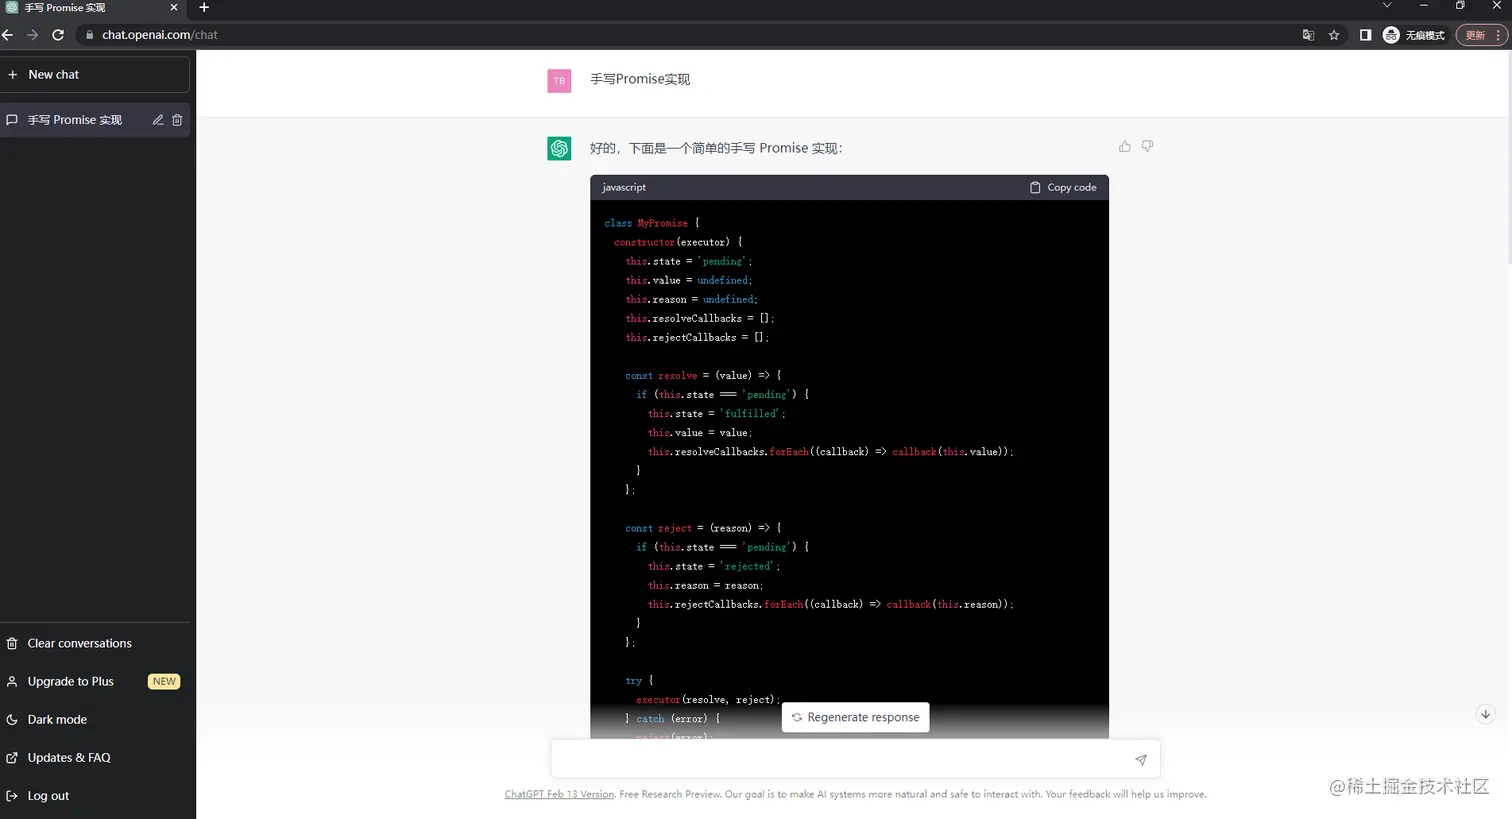Open the translate page icon
Screen dimensions: 1512x819
1308,35
